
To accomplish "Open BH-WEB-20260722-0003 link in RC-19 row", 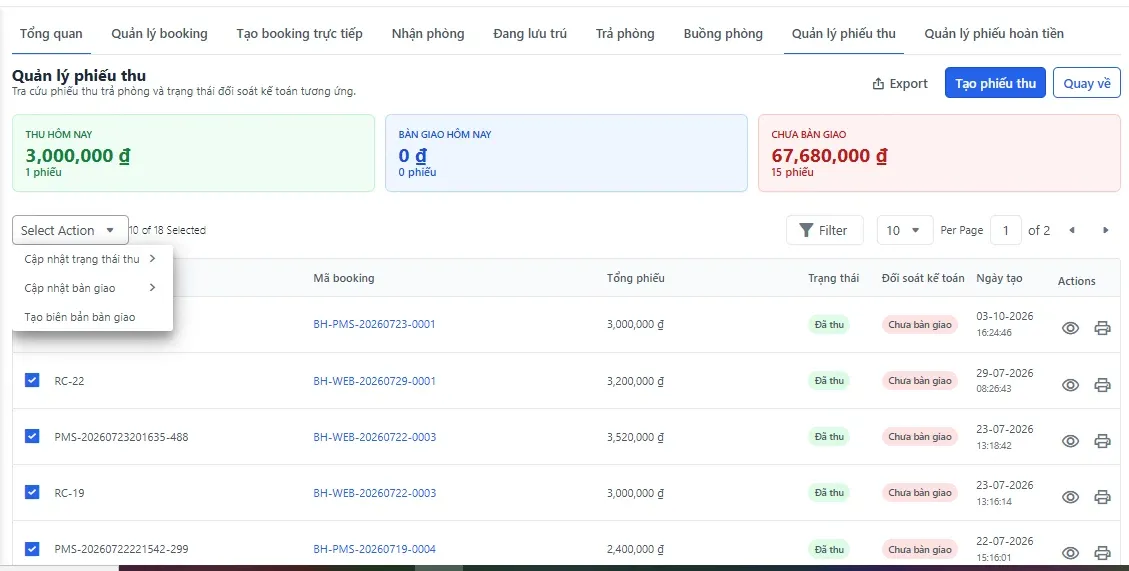I will (374, 493).
